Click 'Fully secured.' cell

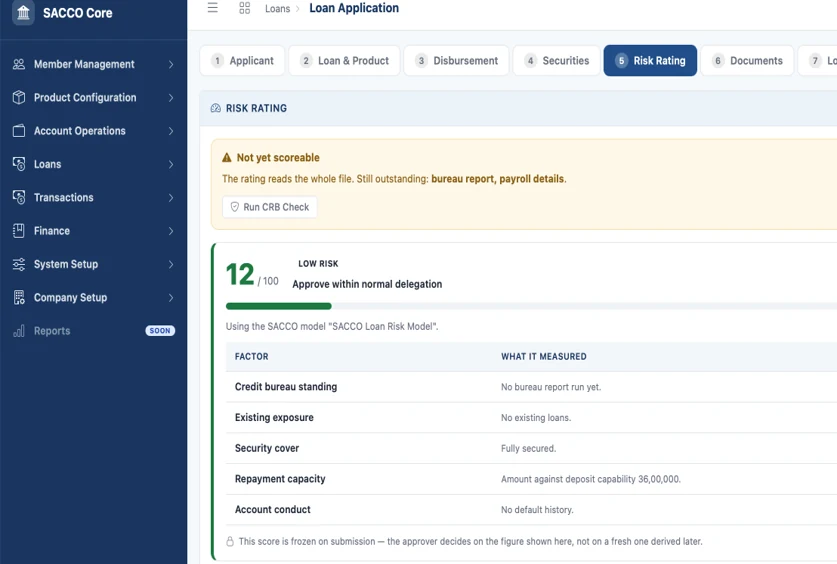coord(528,449)
